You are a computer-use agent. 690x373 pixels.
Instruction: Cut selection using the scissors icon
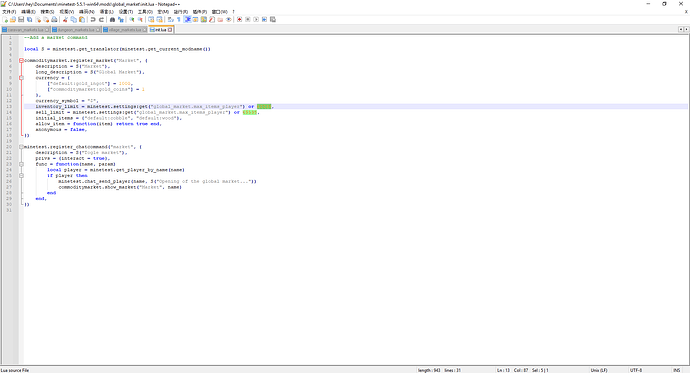pos(65,19)
